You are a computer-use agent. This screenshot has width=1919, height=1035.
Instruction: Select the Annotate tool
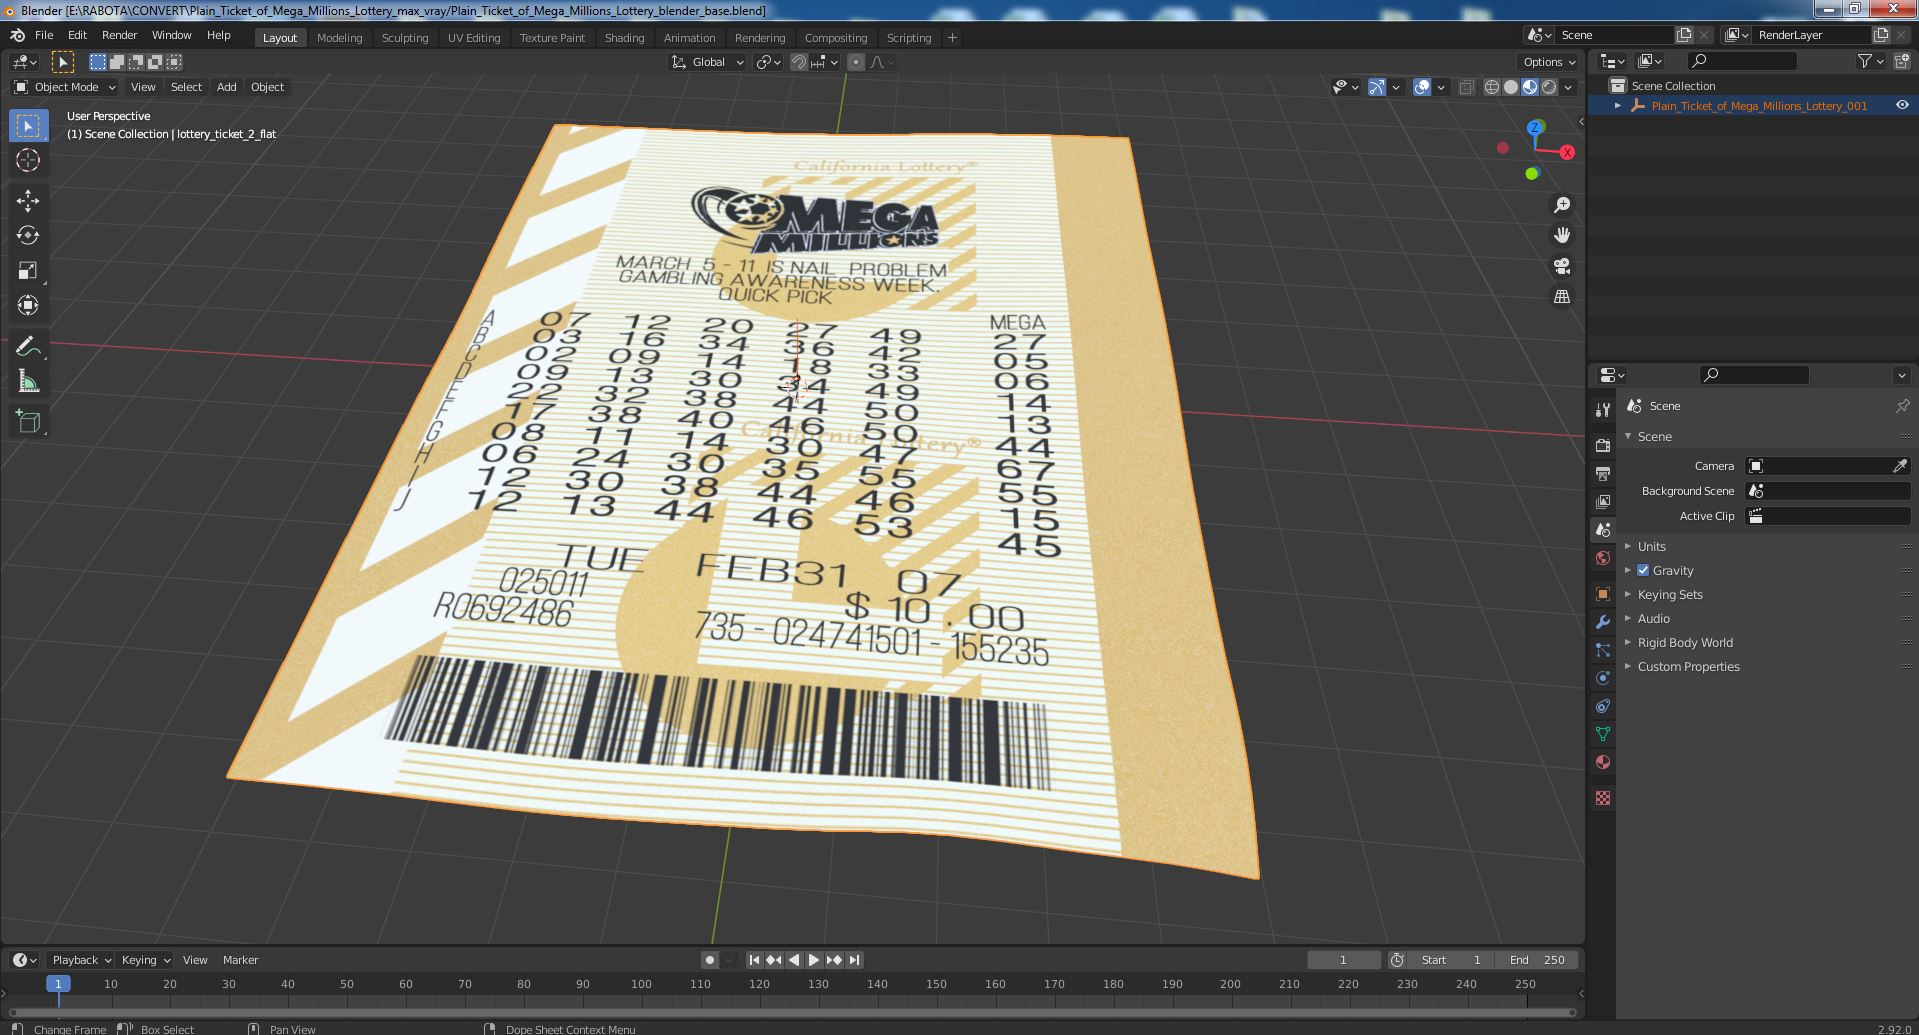tap(28, 346)
